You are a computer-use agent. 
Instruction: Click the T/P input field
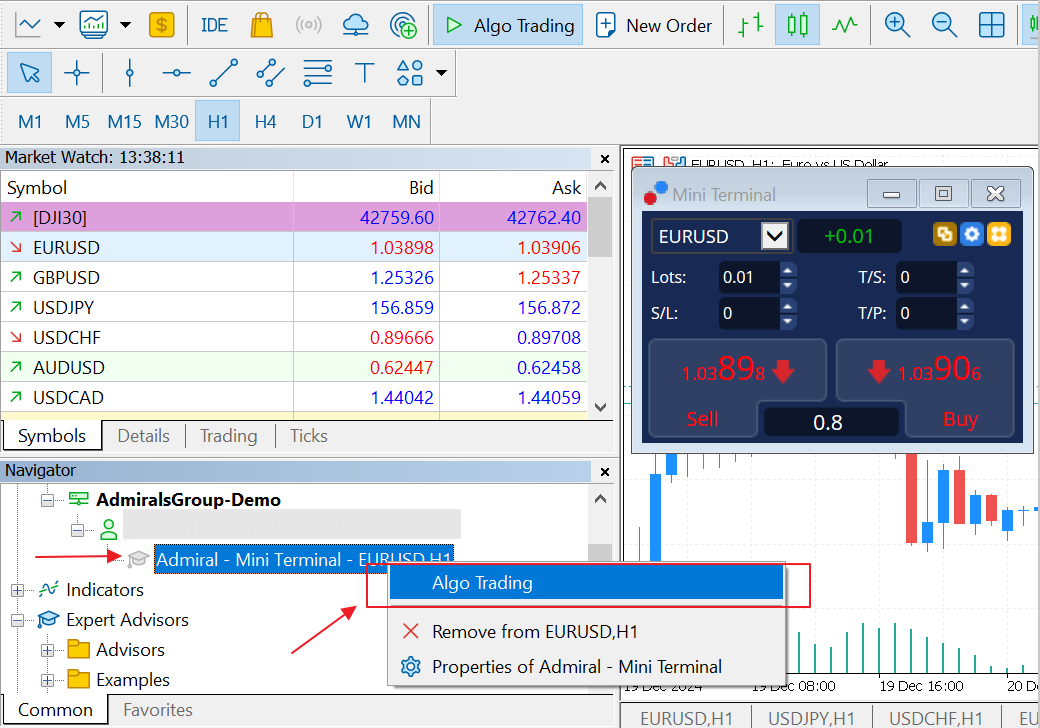927,313
